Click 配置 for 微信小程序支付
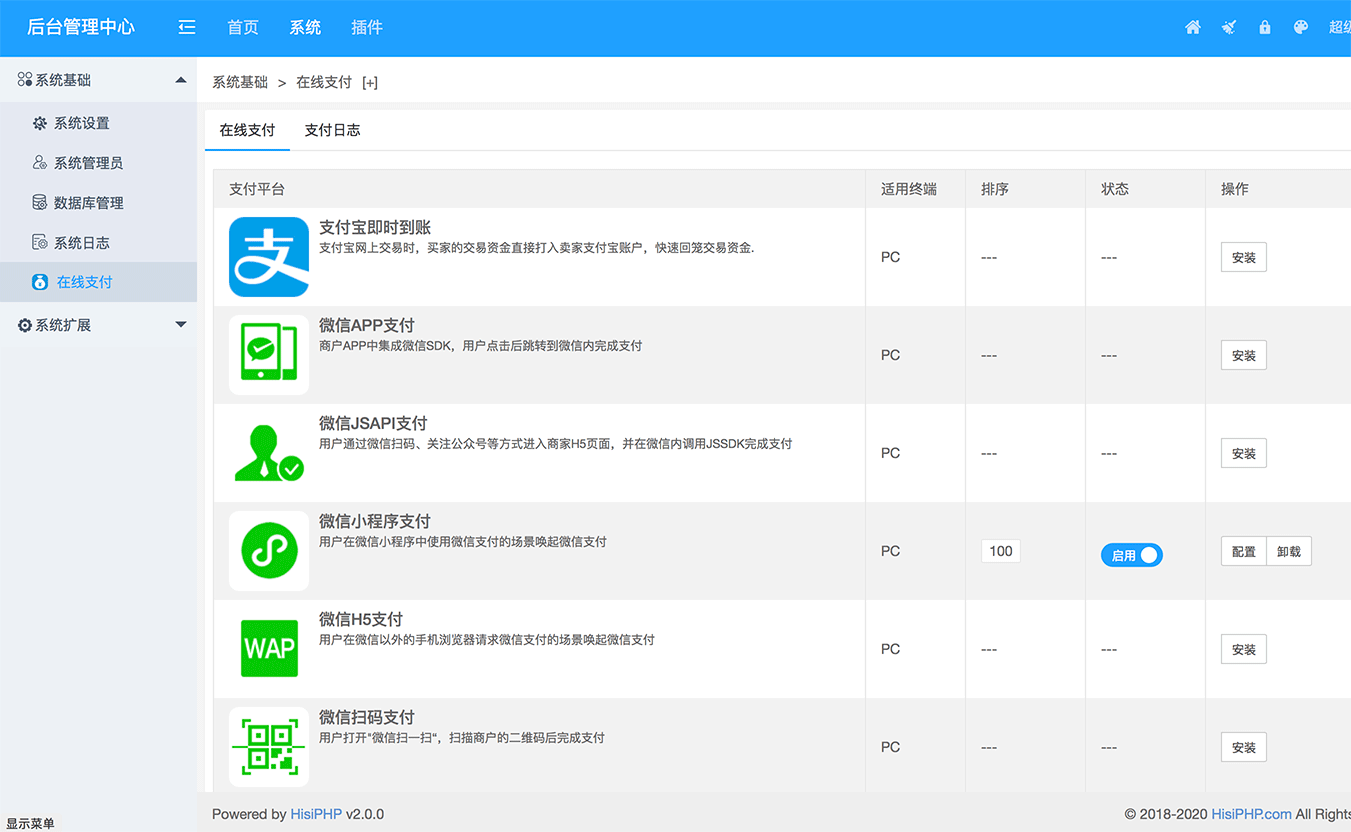1351x832 pixels. (1243, 551)
